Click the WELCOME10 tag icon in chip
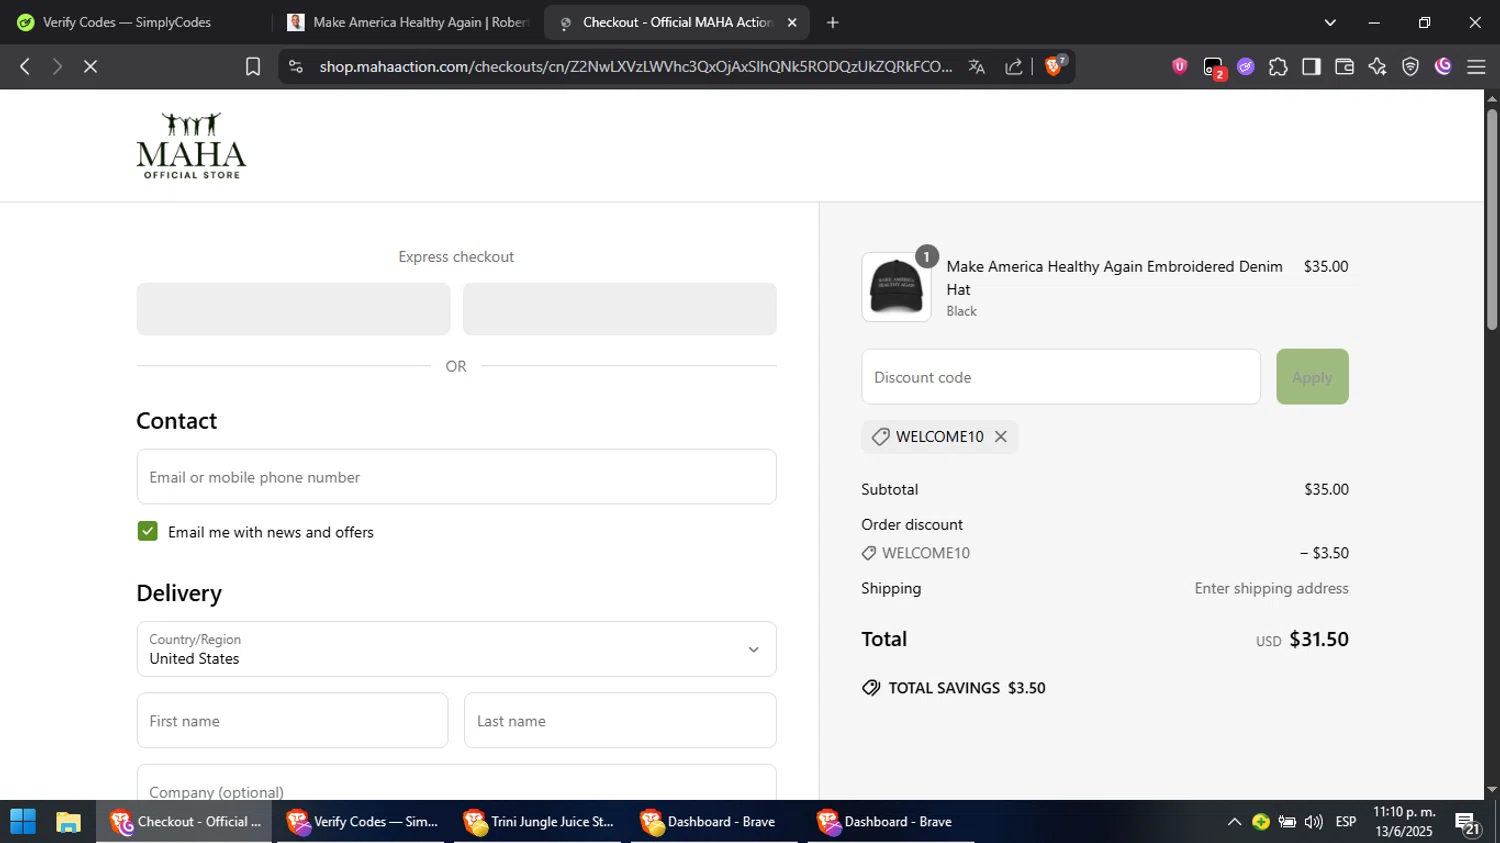 (880, 437)
